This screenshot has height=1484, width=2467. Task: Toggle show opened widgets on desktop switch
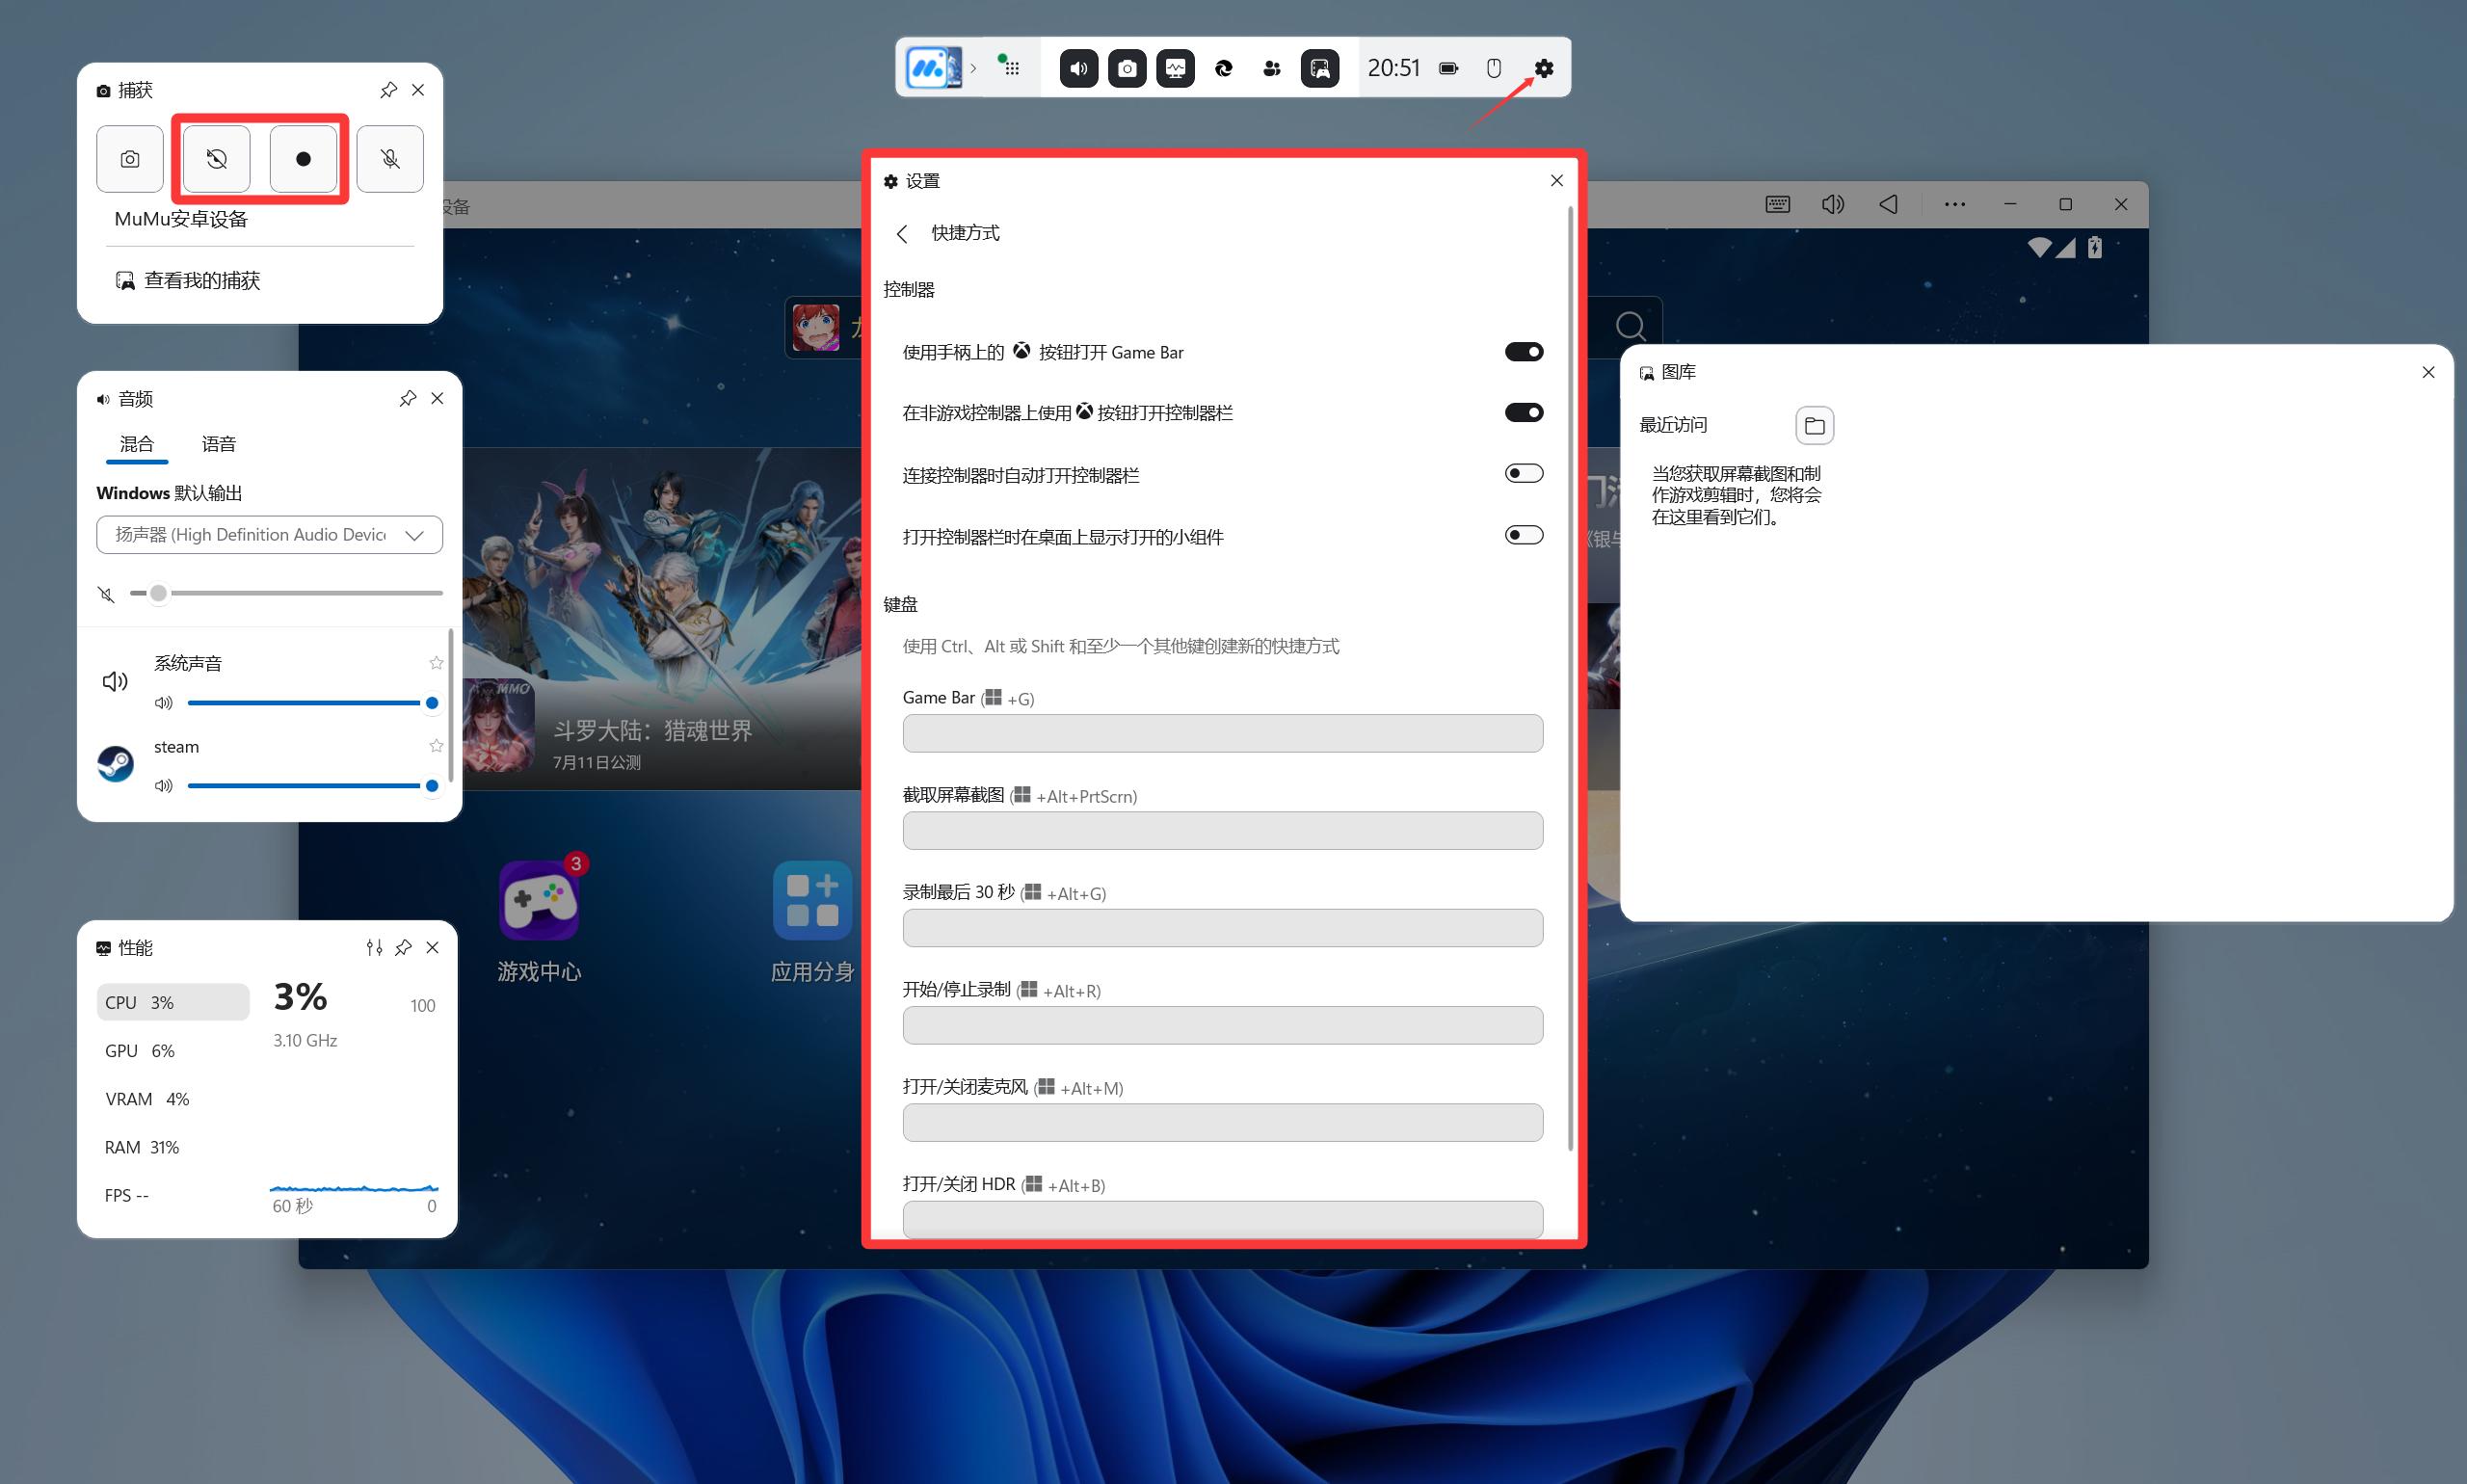point(1523,535)
